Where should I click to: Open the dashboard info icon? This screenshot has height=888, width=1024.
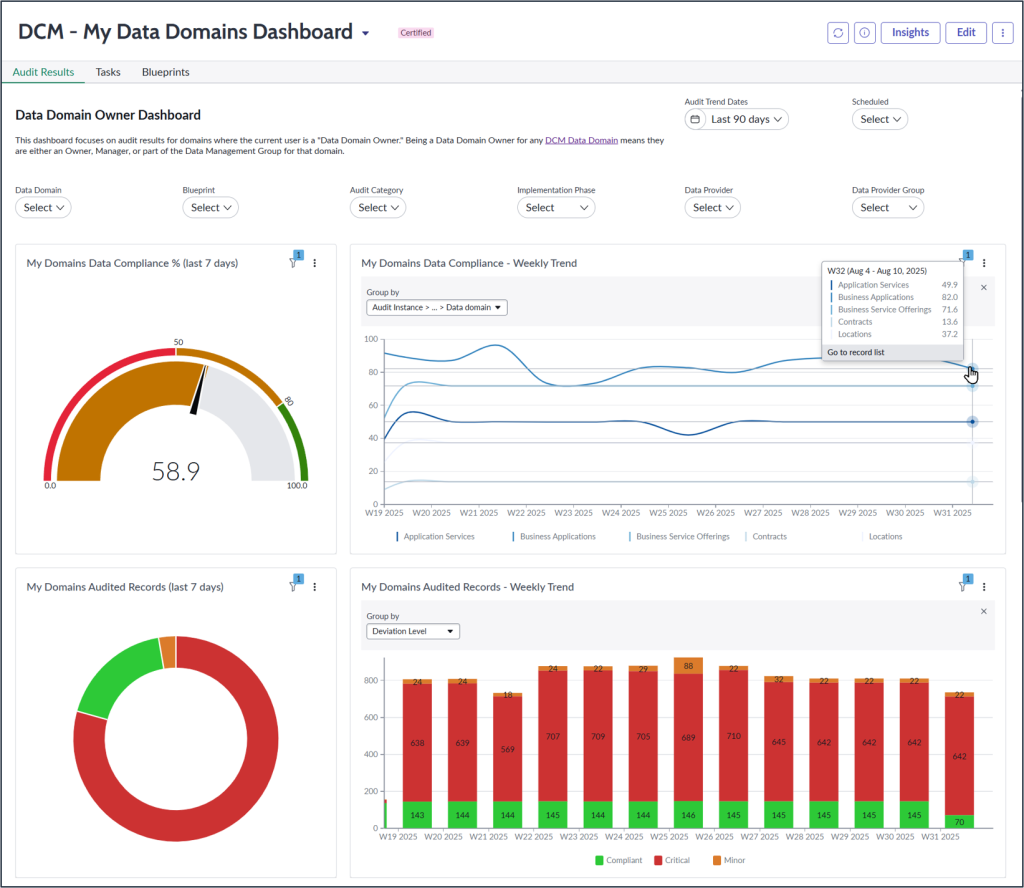[x=864, y=32]
